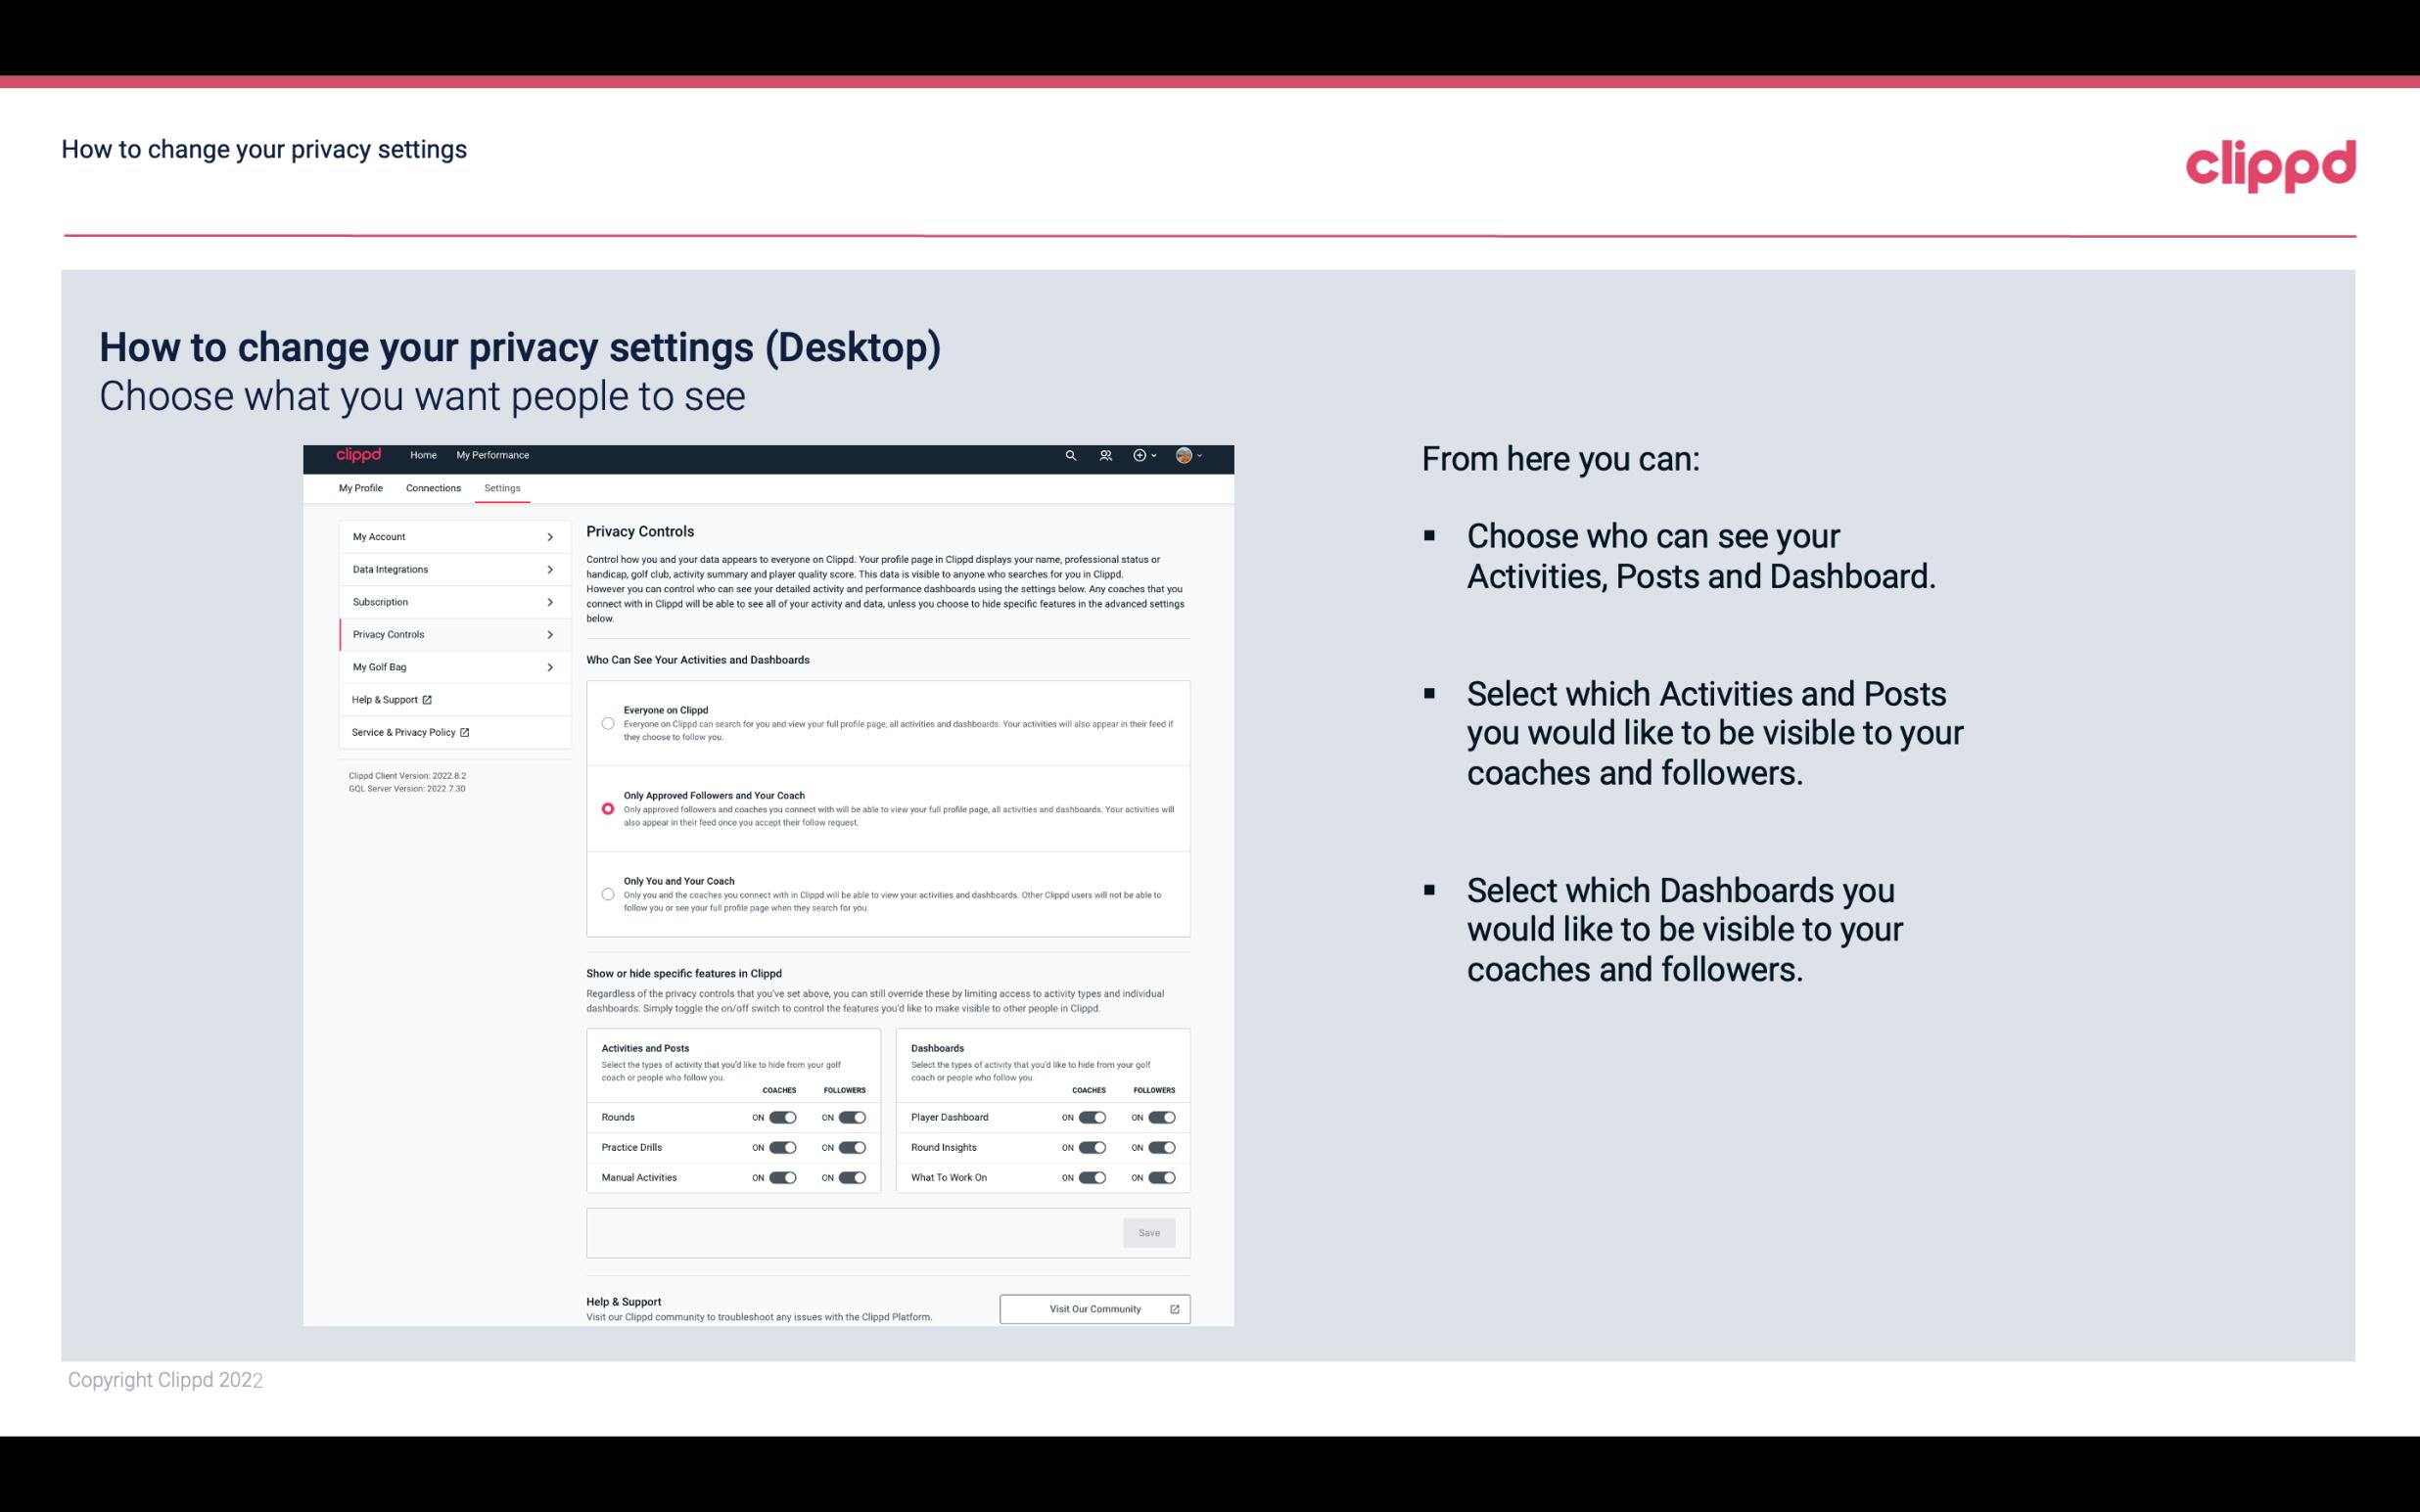The width and height of the screenshot is (2420, 1512).
Task: Click the Player Dashboard Coaches toggle
Action: coord(1093,1117)
